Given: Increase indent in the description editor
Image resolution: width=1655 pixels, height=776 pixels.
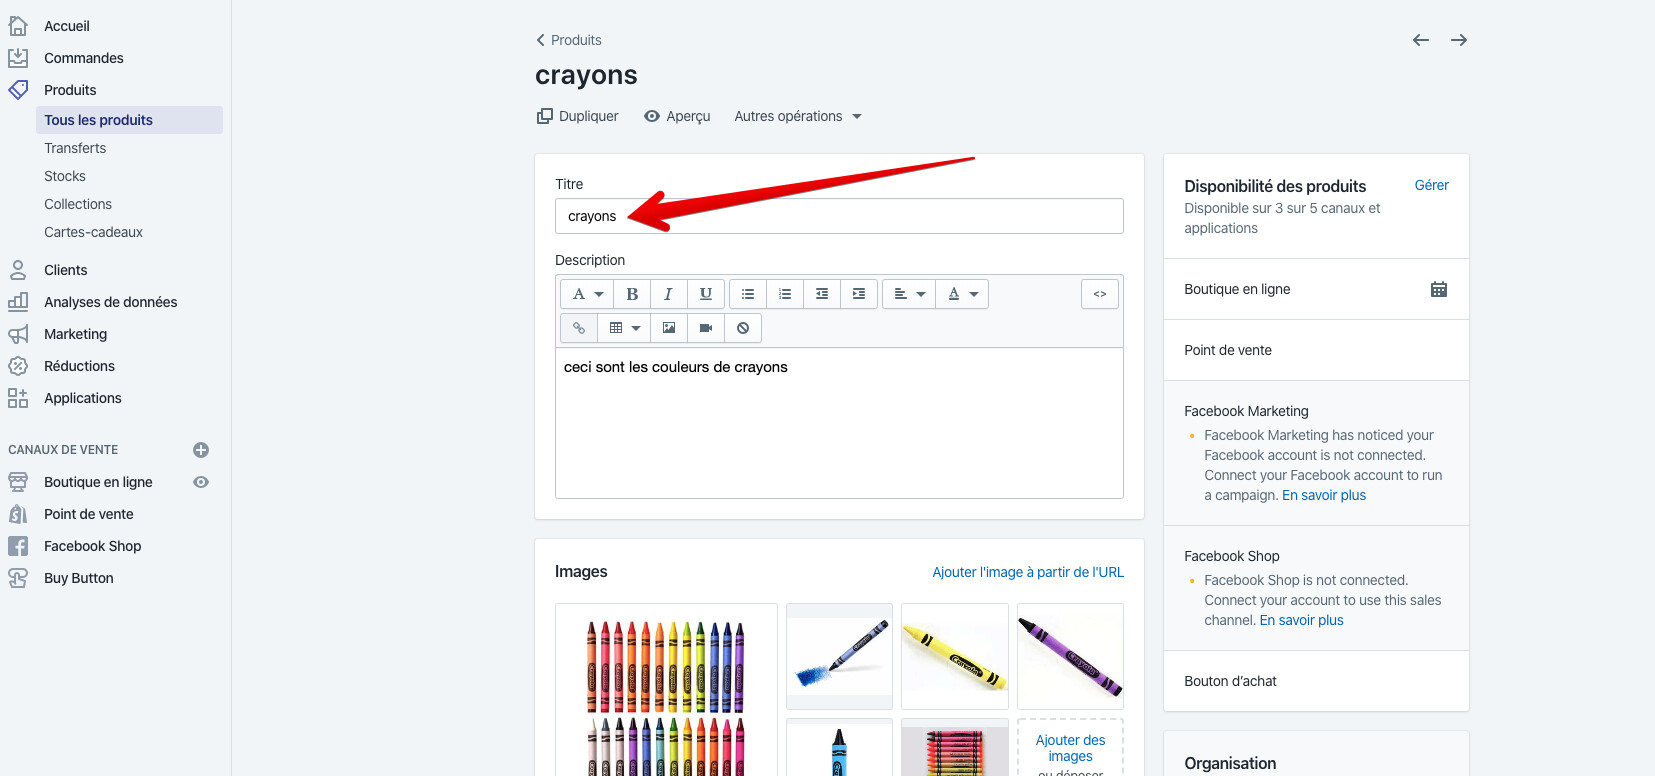Looking at the screenshot, I should (x=859, y=294).
